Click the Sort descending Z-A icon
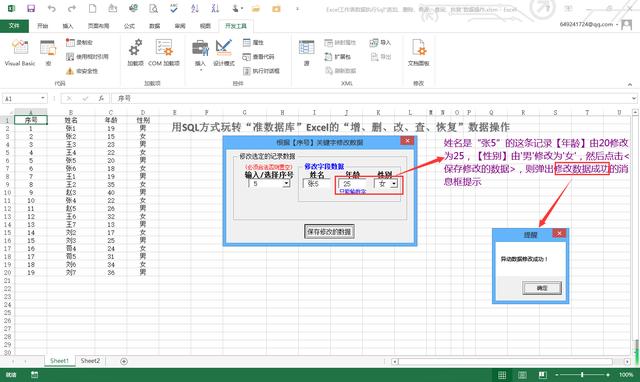640x382 pixels. click(x=215, y=8)
